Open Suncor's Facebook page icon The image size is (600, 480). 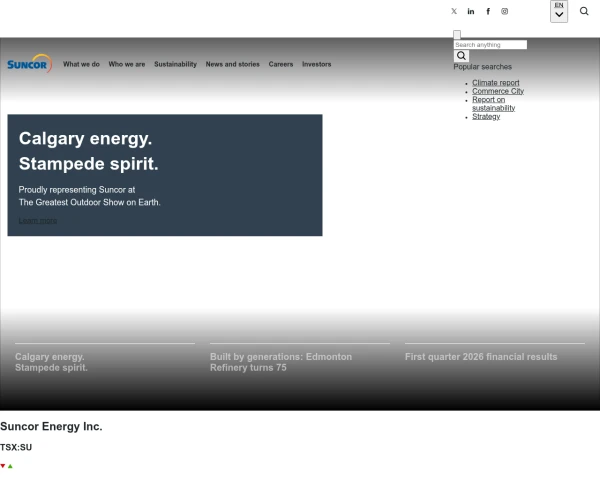[x=488, y=11]
